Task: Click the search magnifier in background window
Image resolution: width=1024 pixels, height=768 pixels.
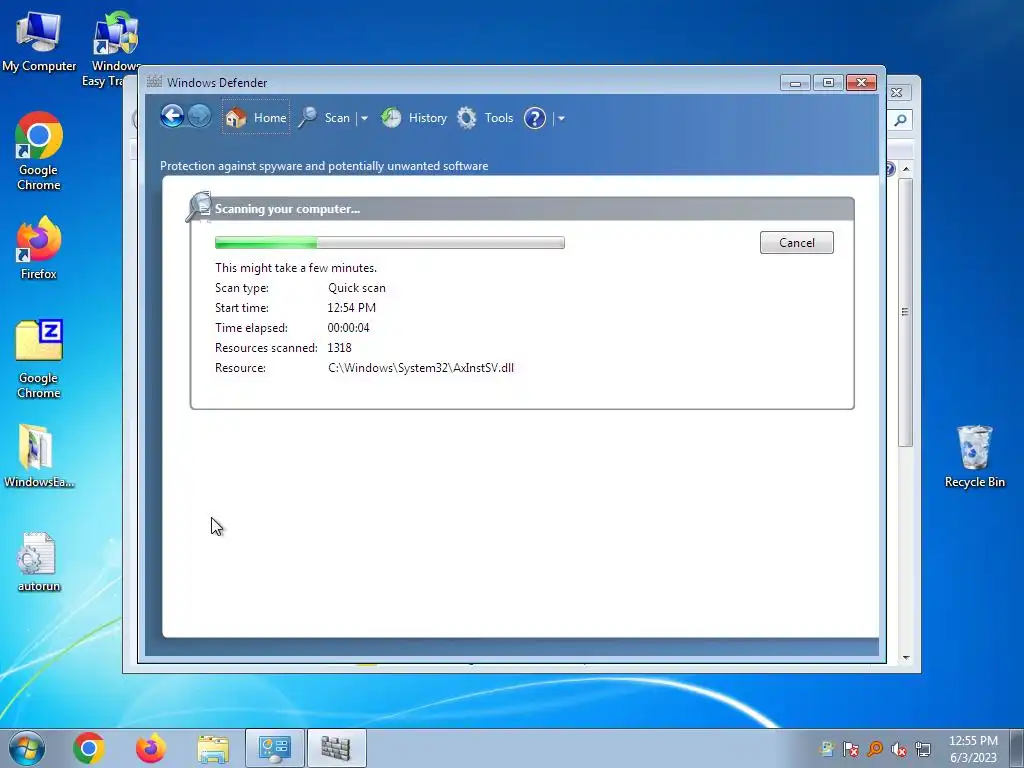Action: (900, 120)
